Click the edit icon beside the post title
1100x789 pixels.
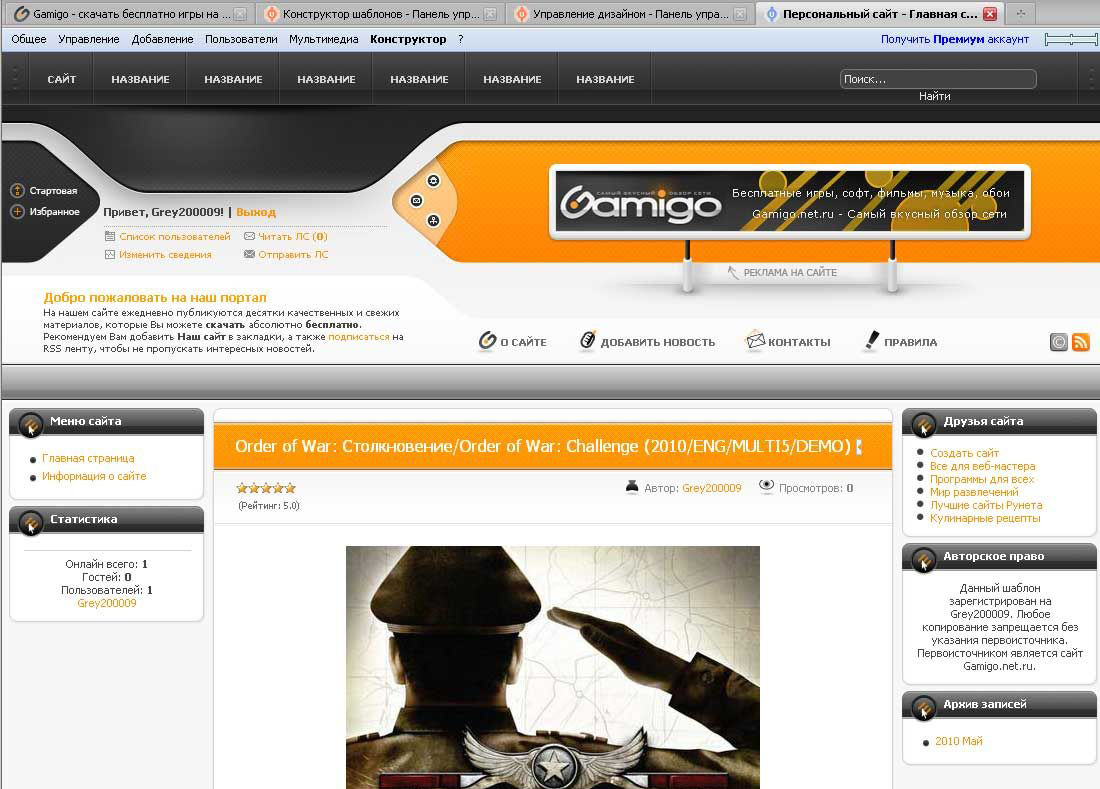point(859,447)
